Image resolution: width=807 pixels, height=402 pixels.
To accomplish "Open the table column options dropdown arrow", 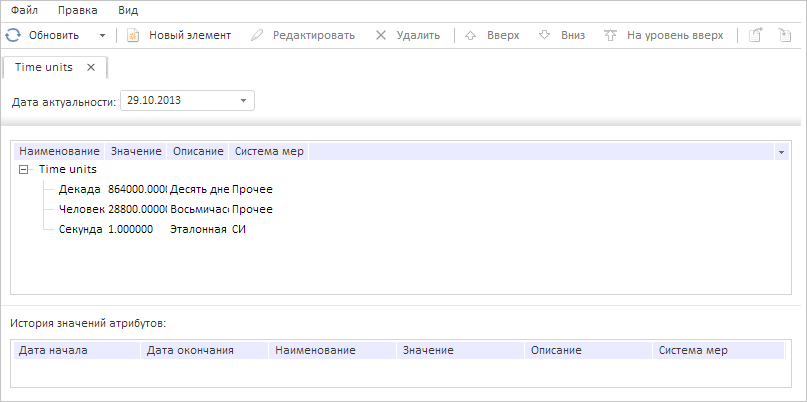I will pyautogui.click(x=780, y=152).
